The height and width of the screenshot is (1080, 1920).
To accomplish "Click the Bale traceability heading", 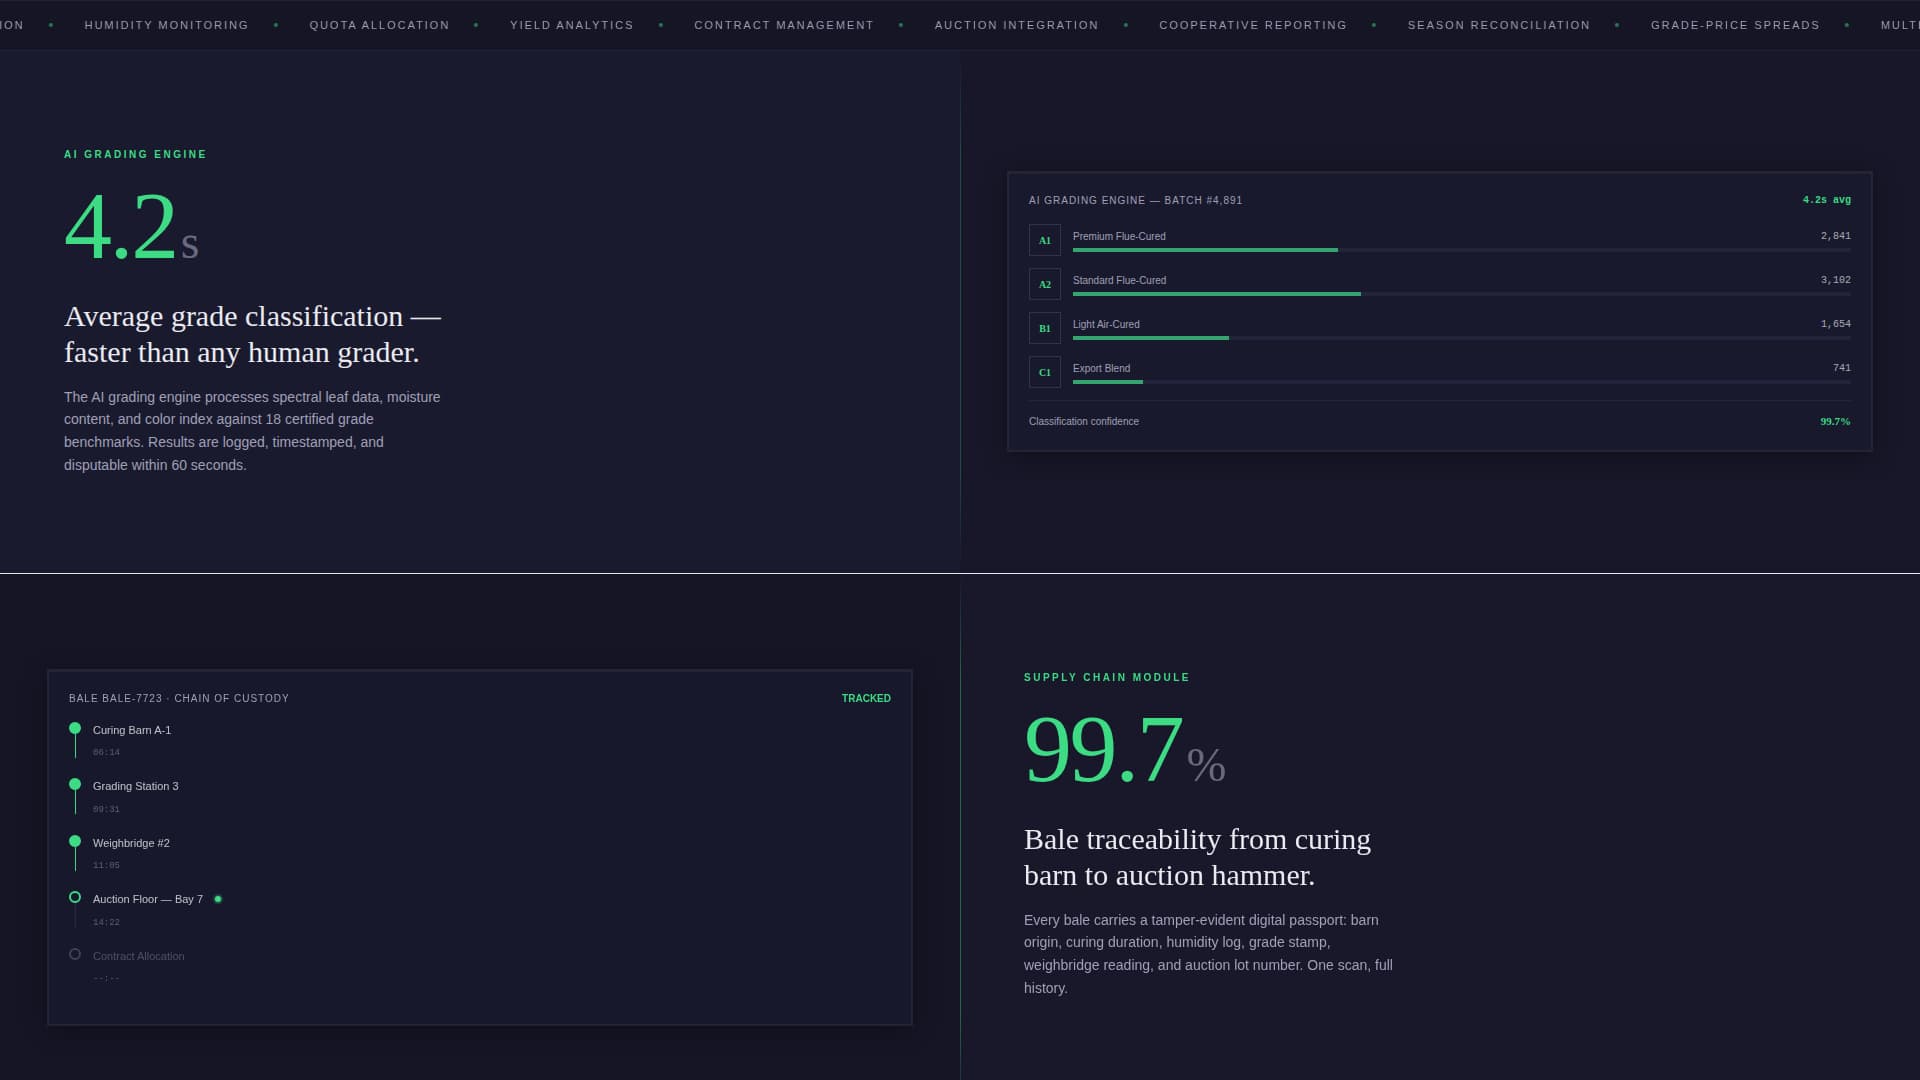I will [x=1197, y=857].
